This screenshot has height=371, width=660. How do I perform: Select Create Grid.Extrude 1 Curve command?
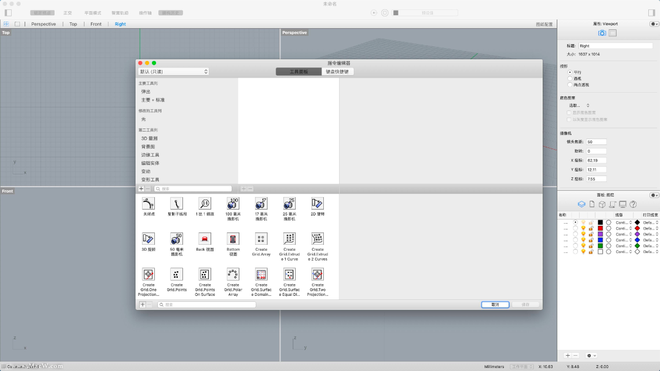[289, 239]
